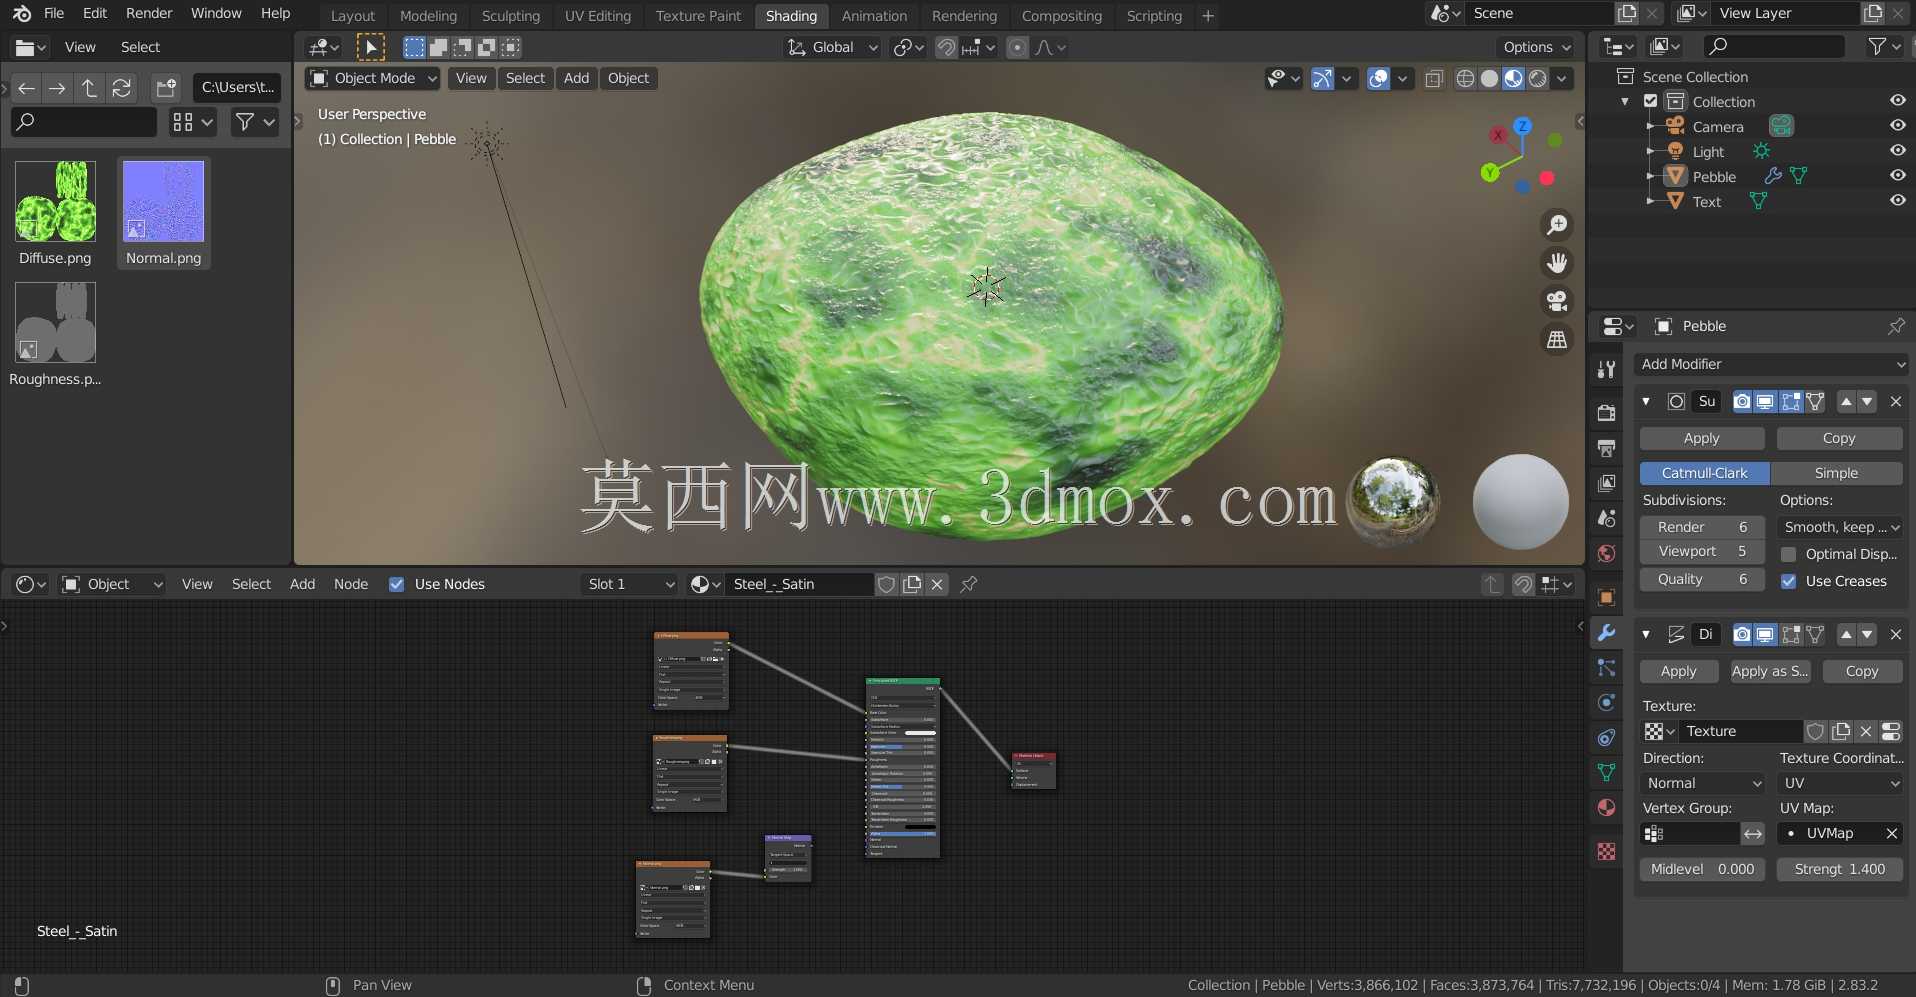Unlink the Steel_-_Satin material
Image resolution: width=1916 pixels, height=997 pixels.
click(x=937, y=584)
